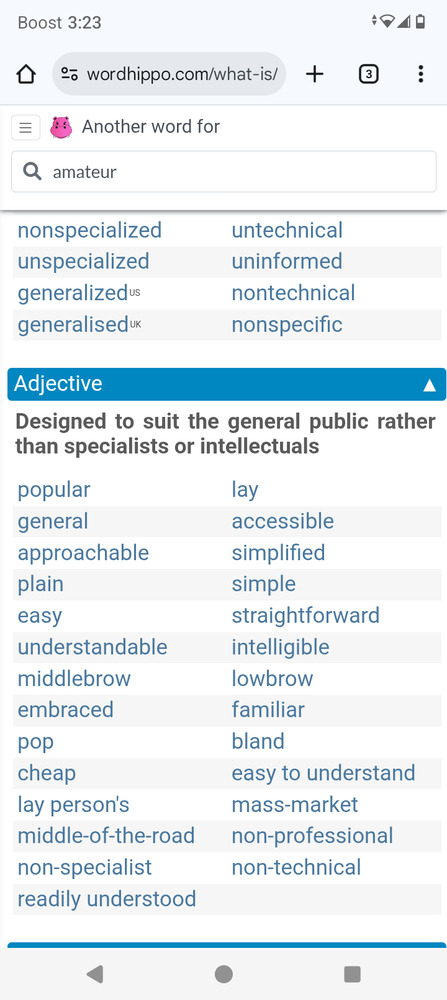
Task: Tap the Android home circle button
Action: [x=224, y=973]
